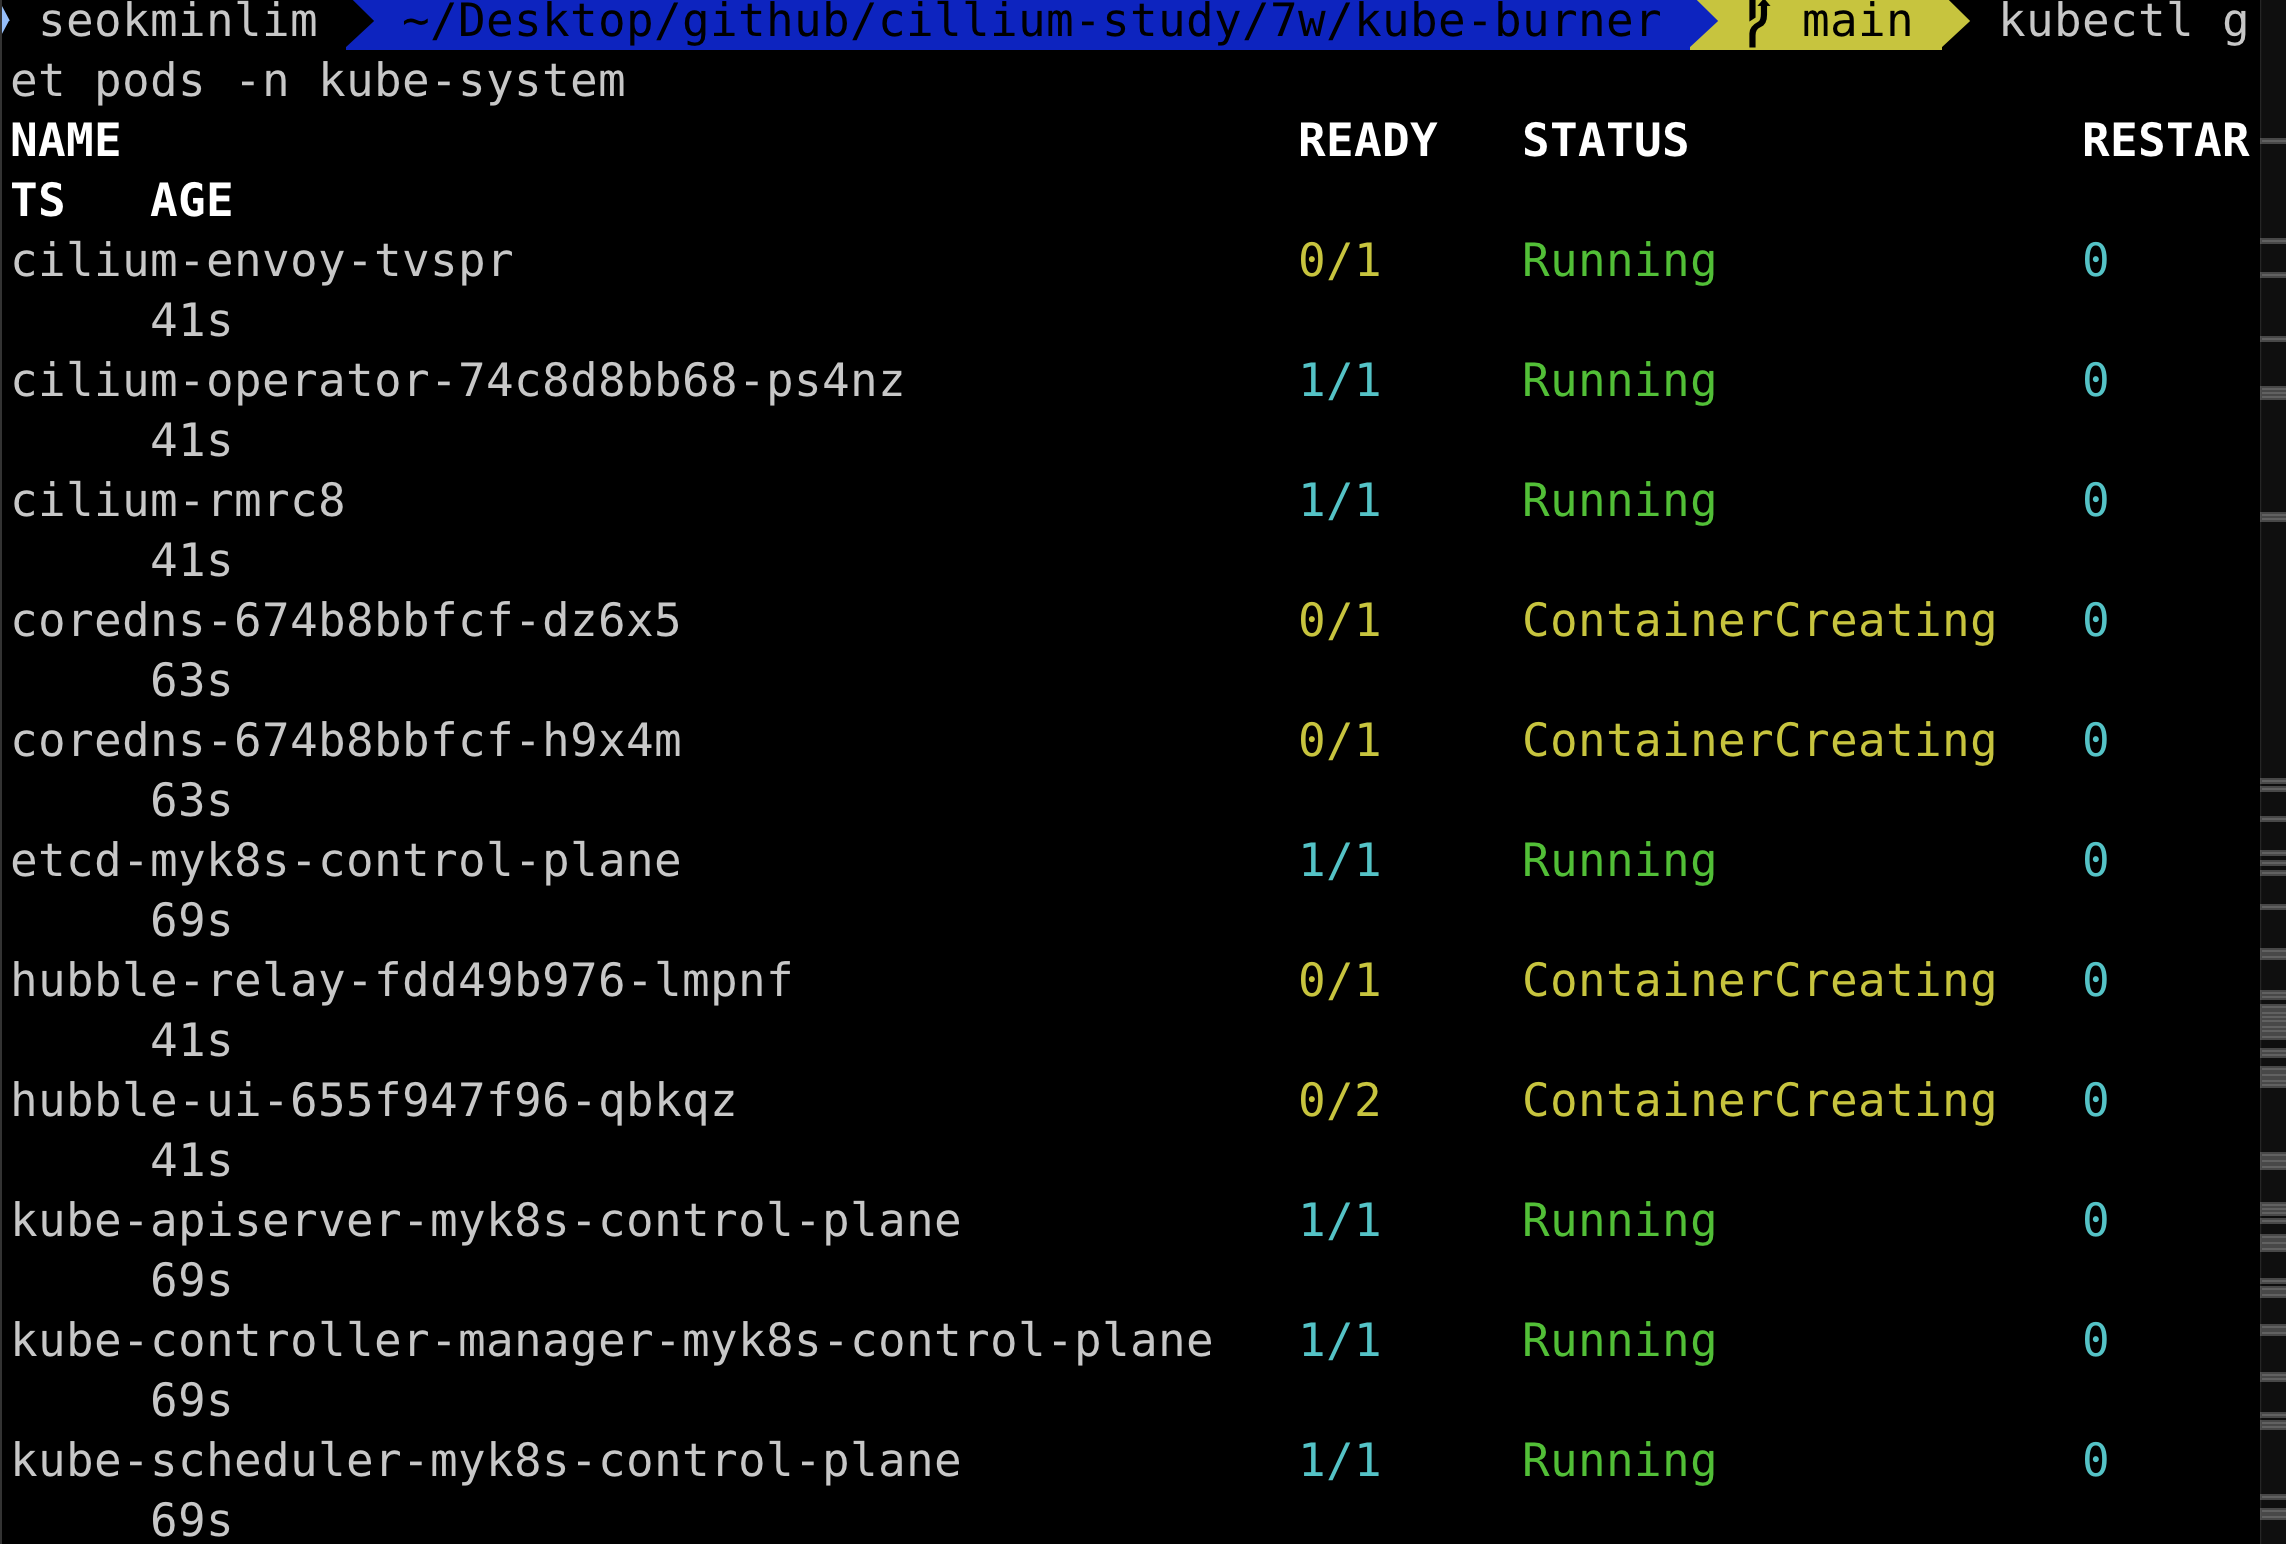Click the cilium-rmrc8 pod name
The height and width of the screenshot is (1544, 2286).
(x=178, y=501)
